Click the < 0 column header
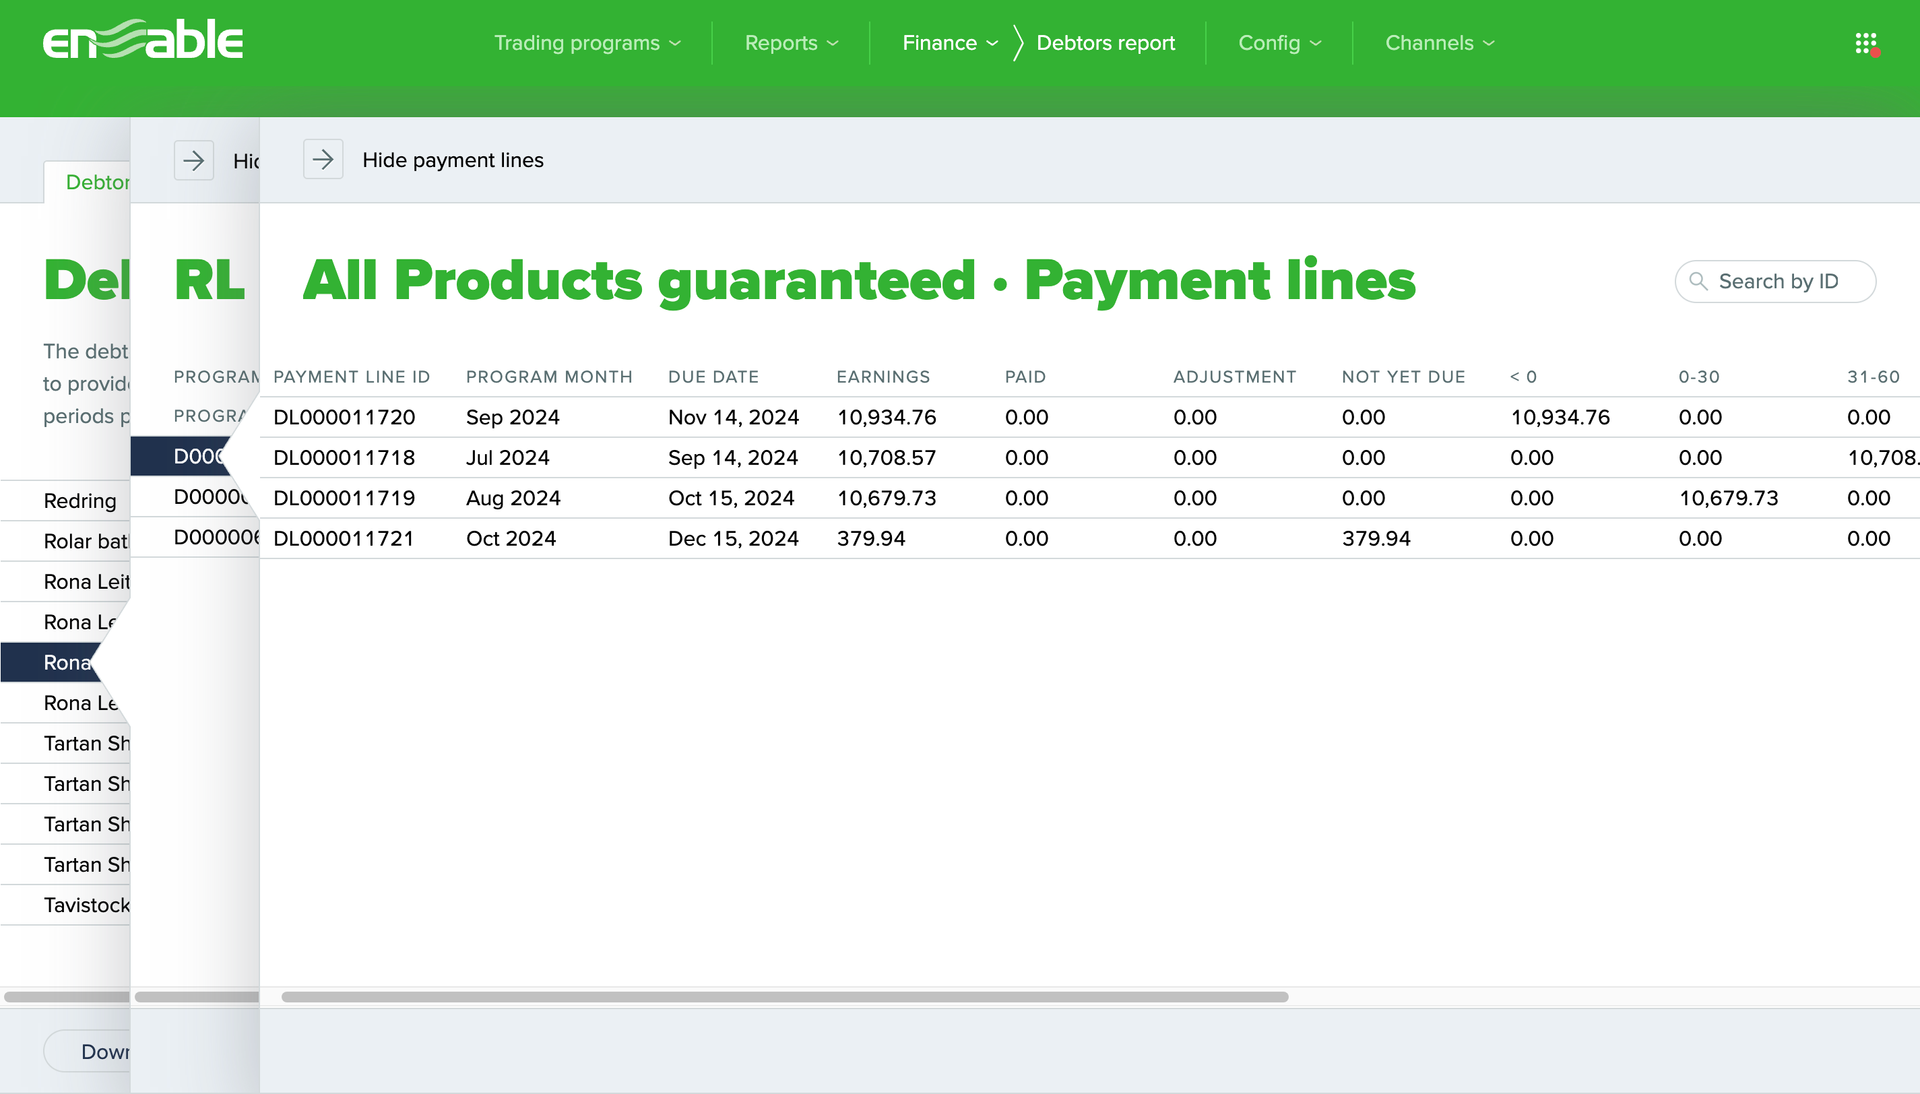This screenshot has height=1094, width=1920. [1523, 377]
